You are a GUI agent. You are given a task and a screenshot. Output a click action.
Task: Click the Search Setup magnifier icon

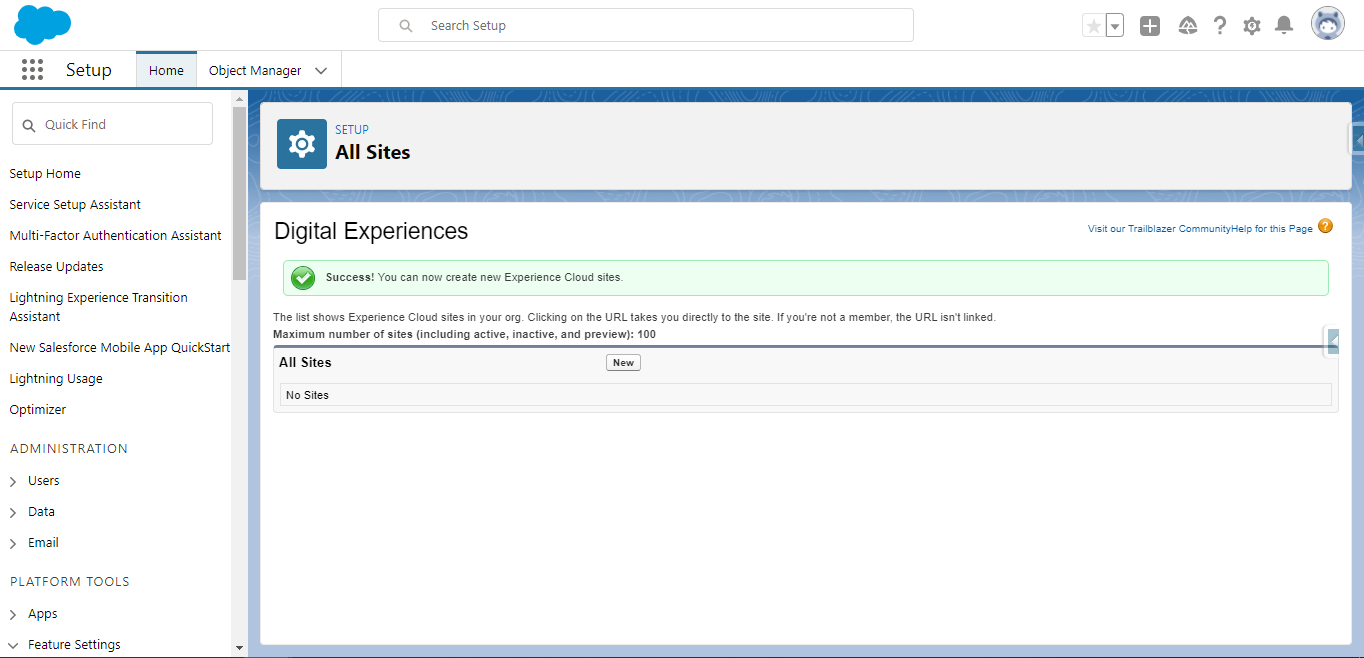(406, 26)
